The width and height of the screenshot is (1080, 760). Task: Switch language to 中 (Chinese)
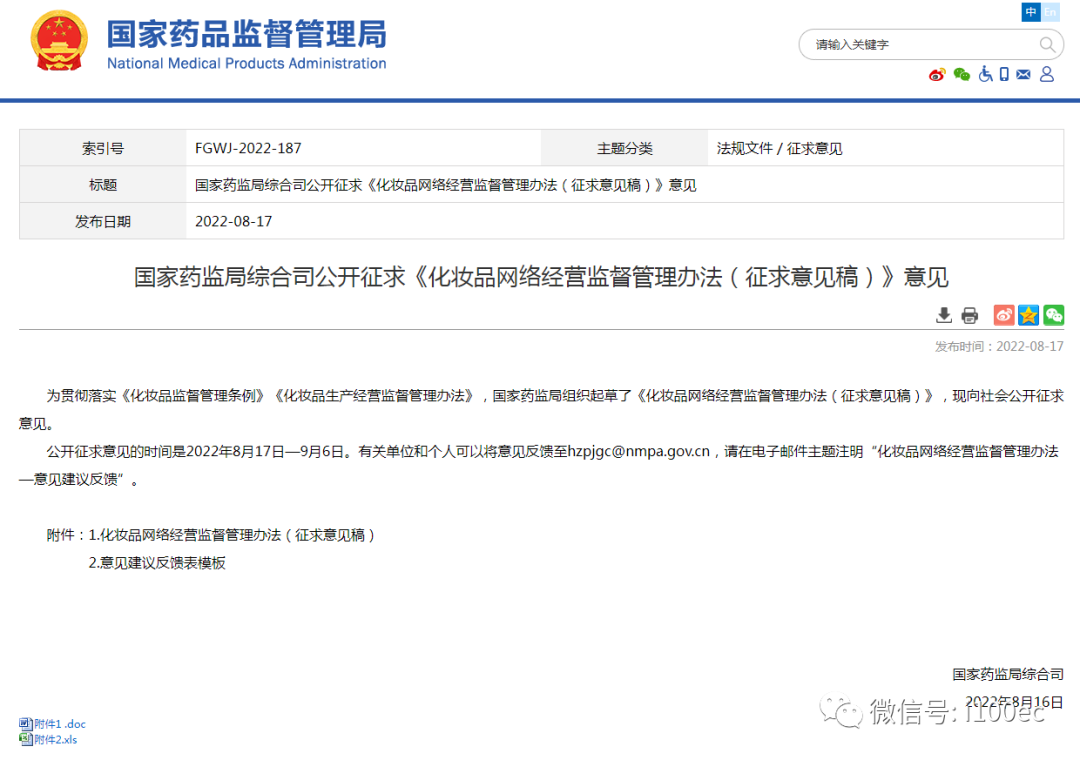tap(1030, 12)
